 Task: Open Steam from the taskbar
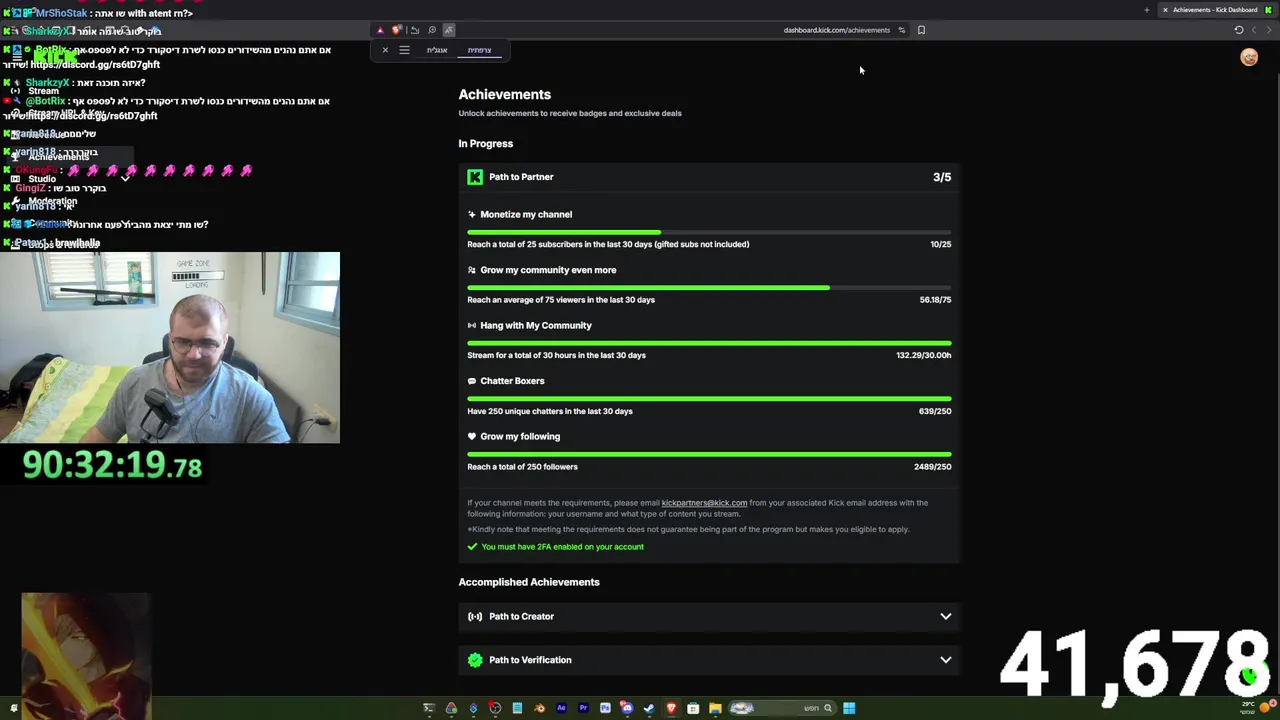pyautogui.click(x=649, y=708)
